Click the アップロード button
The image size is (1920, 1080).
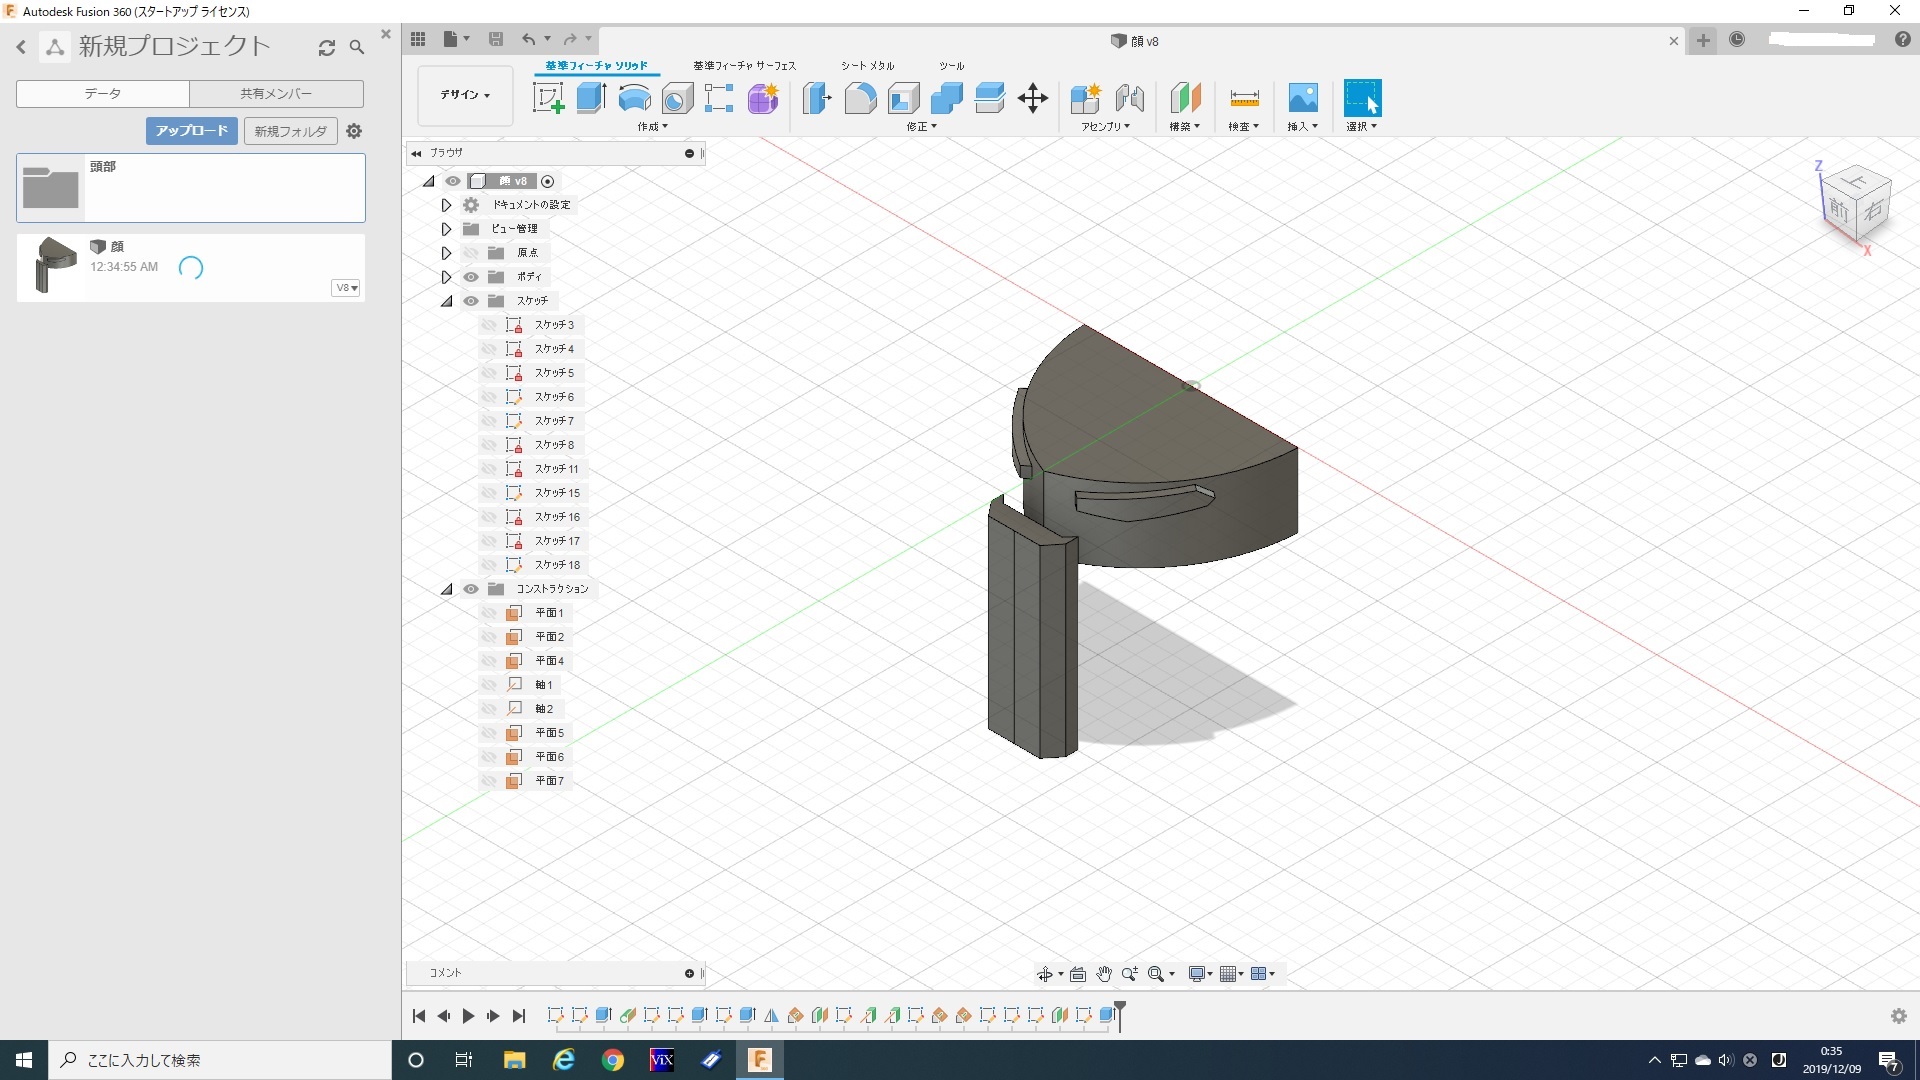(x=191, y=131)
